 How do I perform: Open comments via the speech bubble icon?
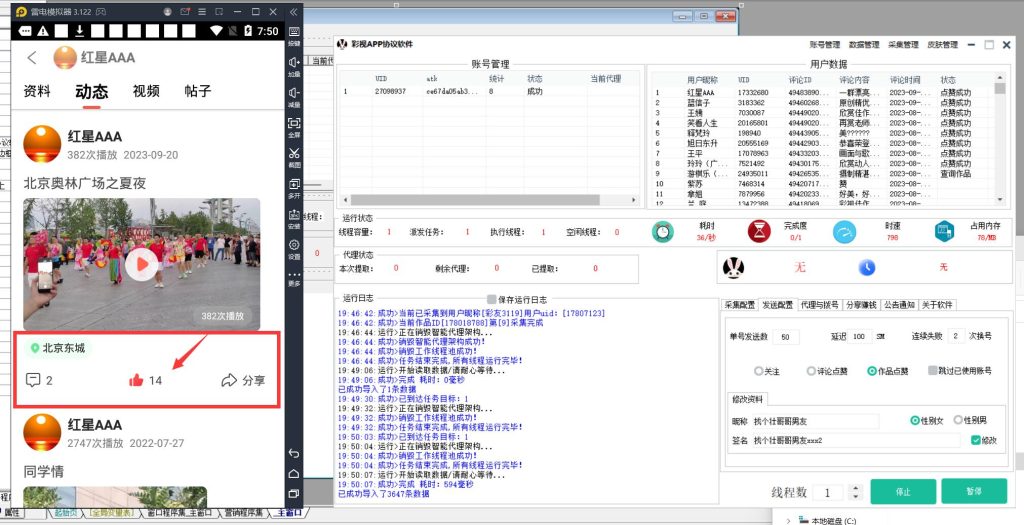(33, 380)
